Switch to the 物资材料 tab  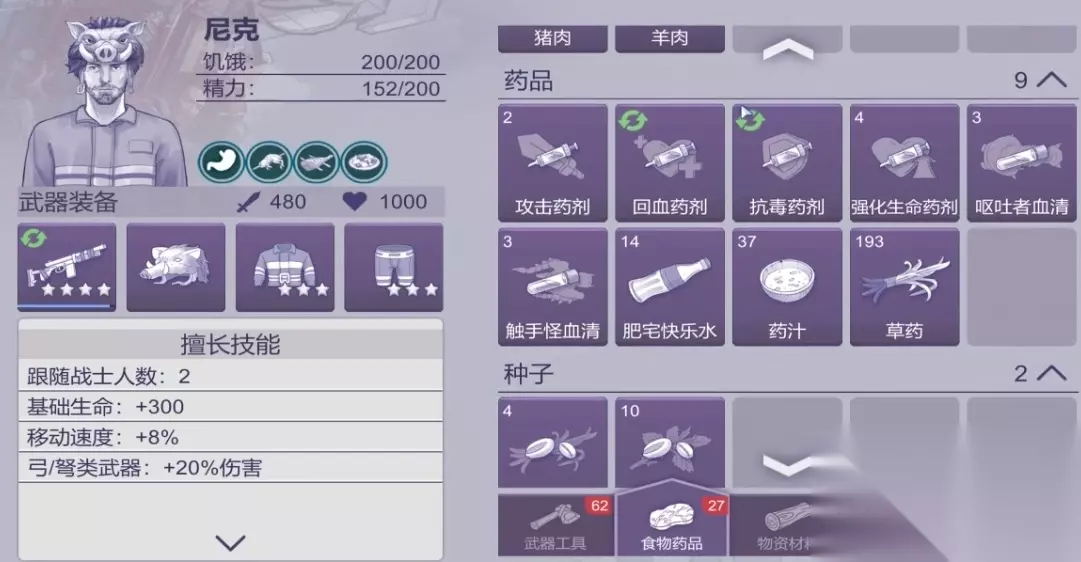coord(786,525)
